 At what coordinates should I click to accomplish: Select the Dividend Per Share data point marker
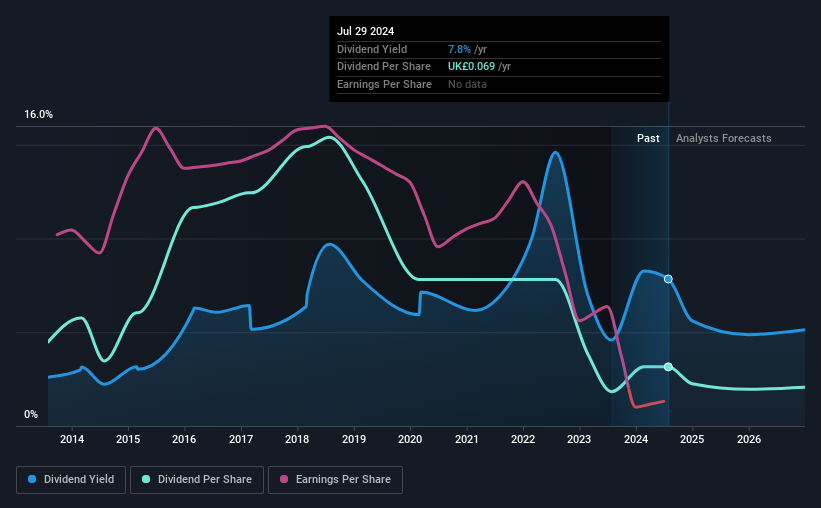(x=668, y=367)
